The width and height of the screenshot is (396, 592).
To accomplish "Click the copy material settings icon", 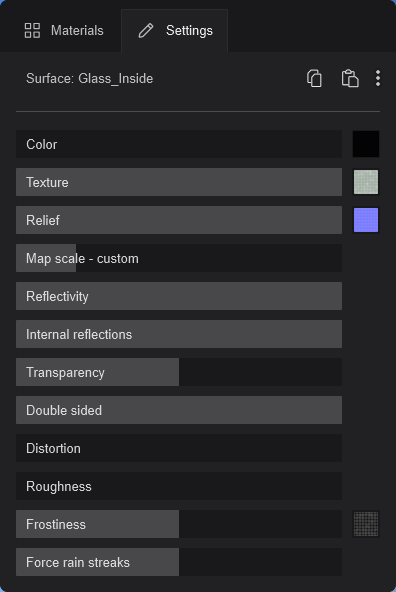I will [314, 79].
